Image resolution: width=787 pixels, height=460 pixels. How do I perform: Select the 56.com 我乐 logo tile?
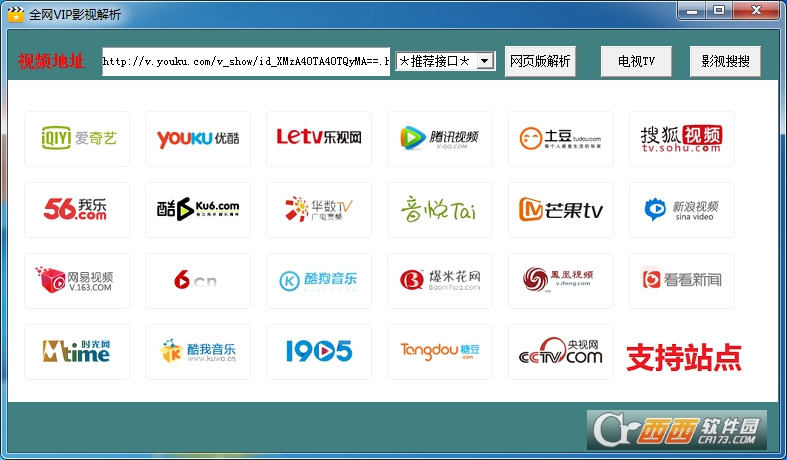coord(77,210)
